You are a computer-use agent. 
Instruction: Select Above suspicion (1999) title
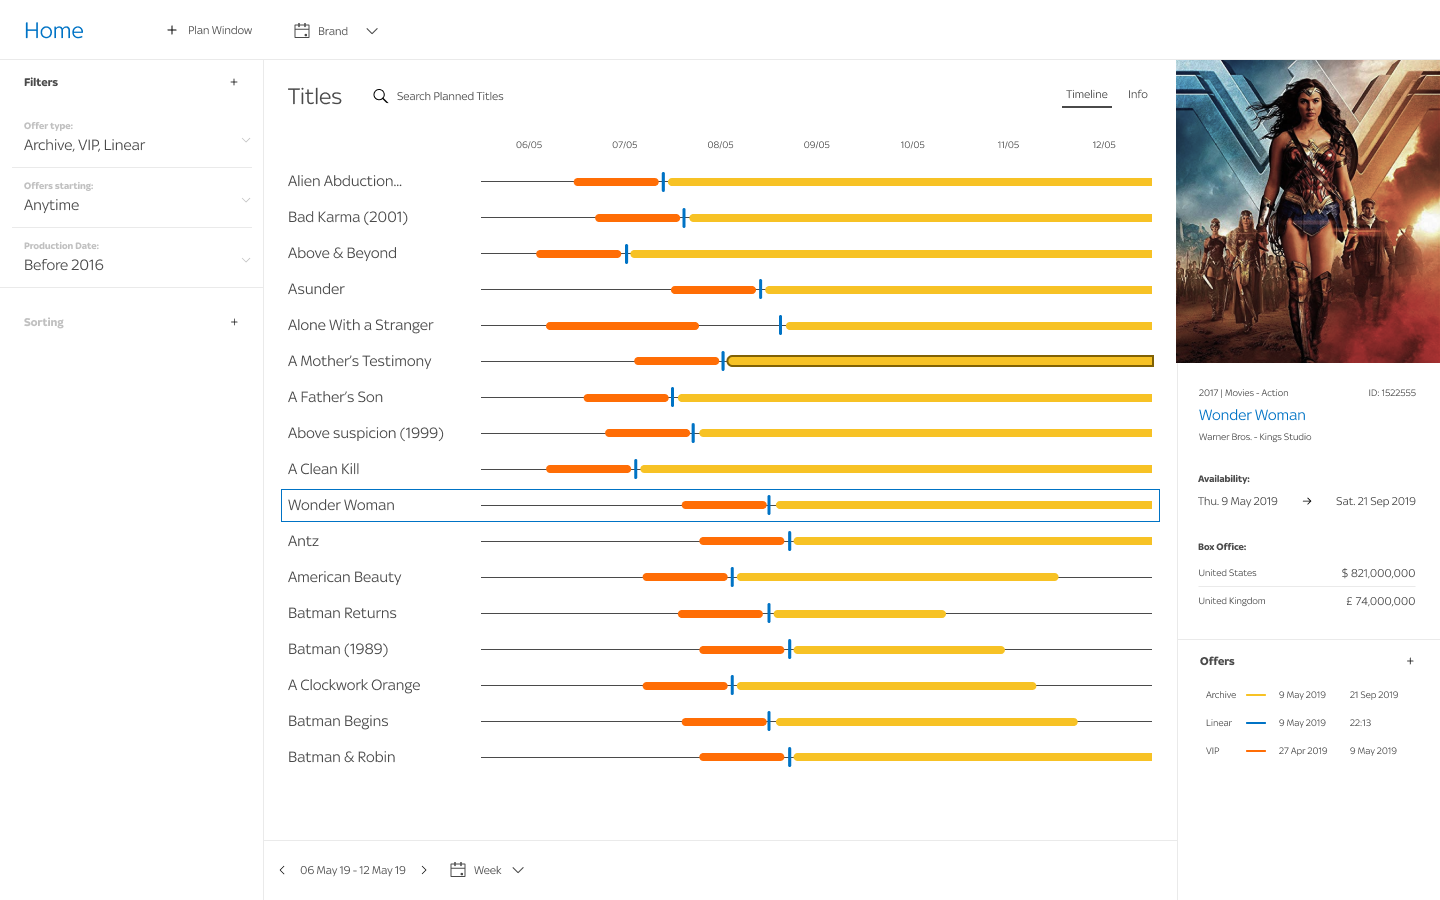click(x=366, y=433)
